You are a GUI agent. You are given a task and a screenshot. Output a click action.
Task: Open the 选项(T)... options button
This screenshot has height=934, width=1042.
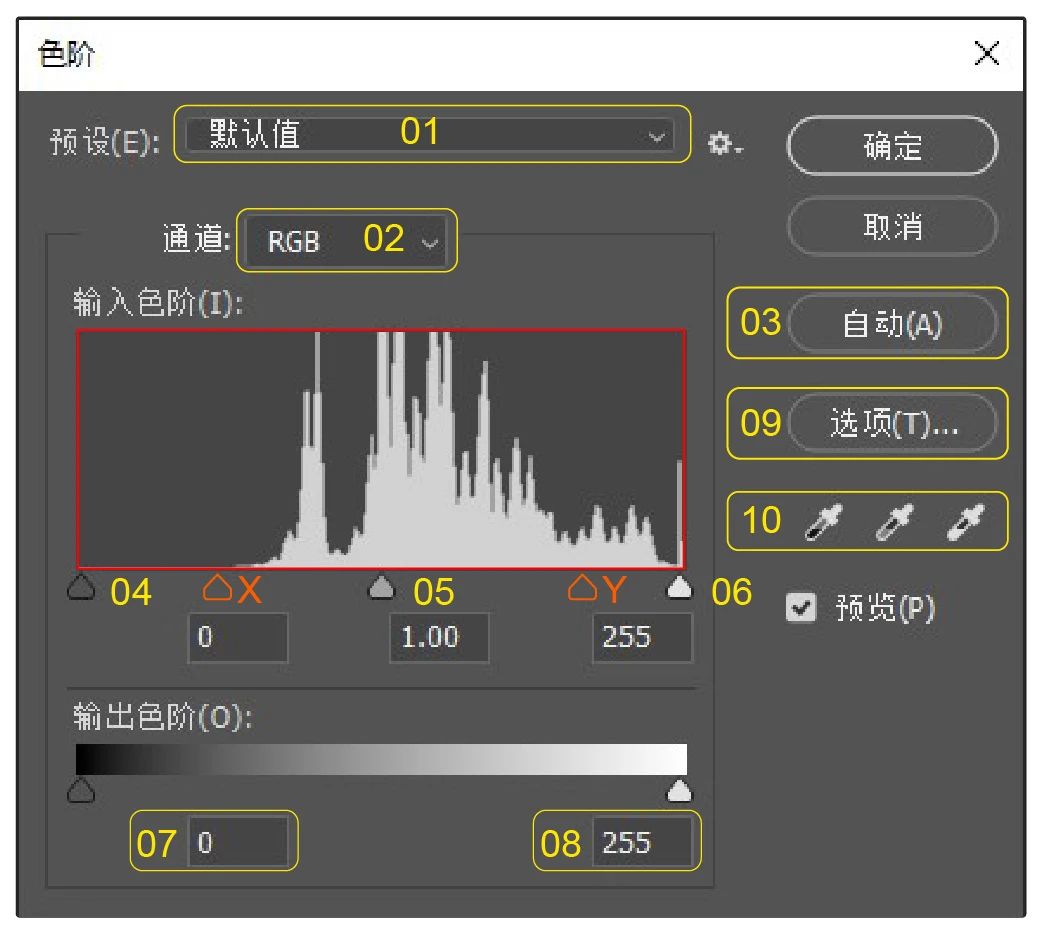click(x=892, y=423)
